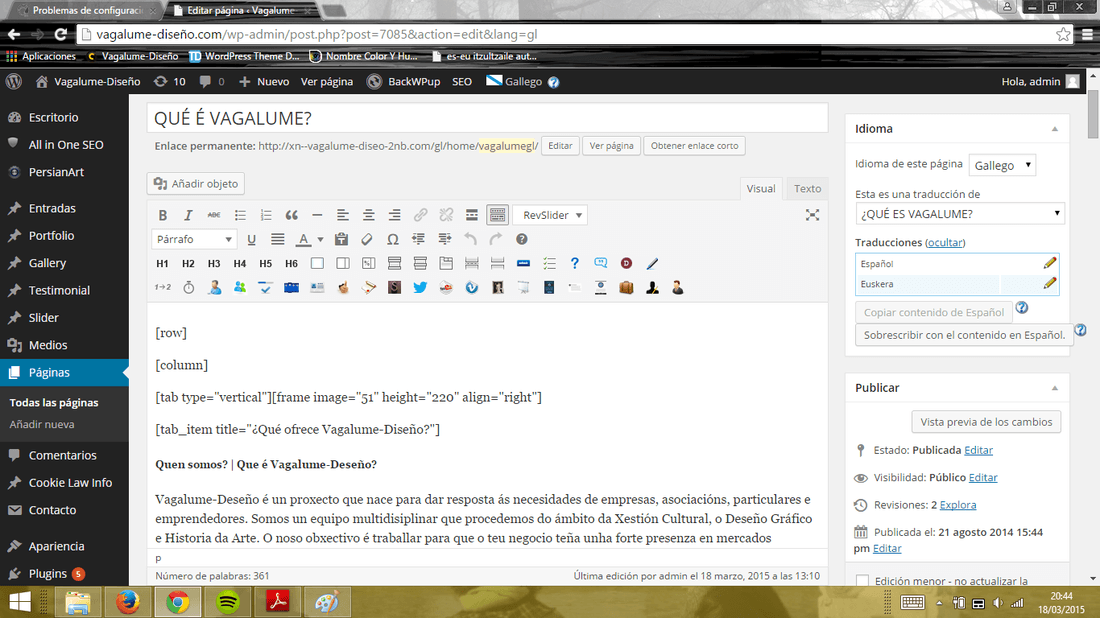Open translation source ¿QUÉ ES VAGALUME? dropdown
This screenshot has width=1100, height=618.
[x=960, y=214]
